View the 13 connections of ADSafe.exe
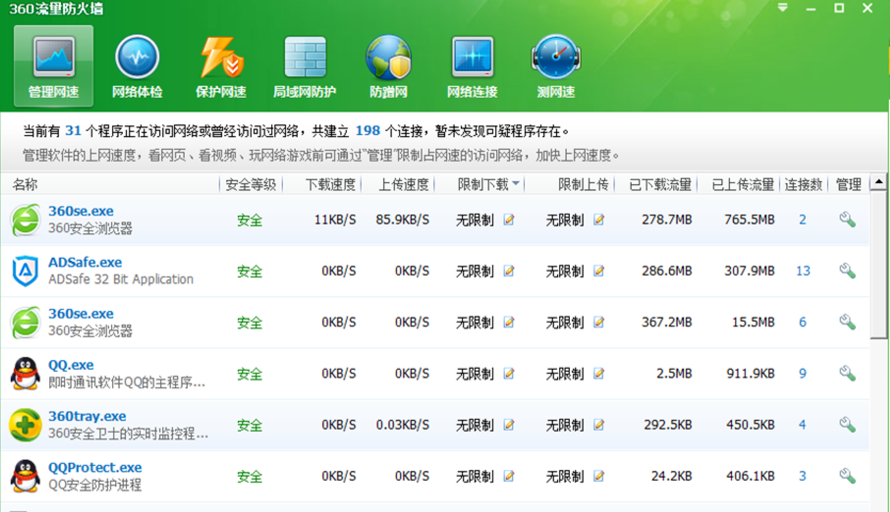Image resolution: width=890 pixels, height=512 pixels. [x=803, y=271]
